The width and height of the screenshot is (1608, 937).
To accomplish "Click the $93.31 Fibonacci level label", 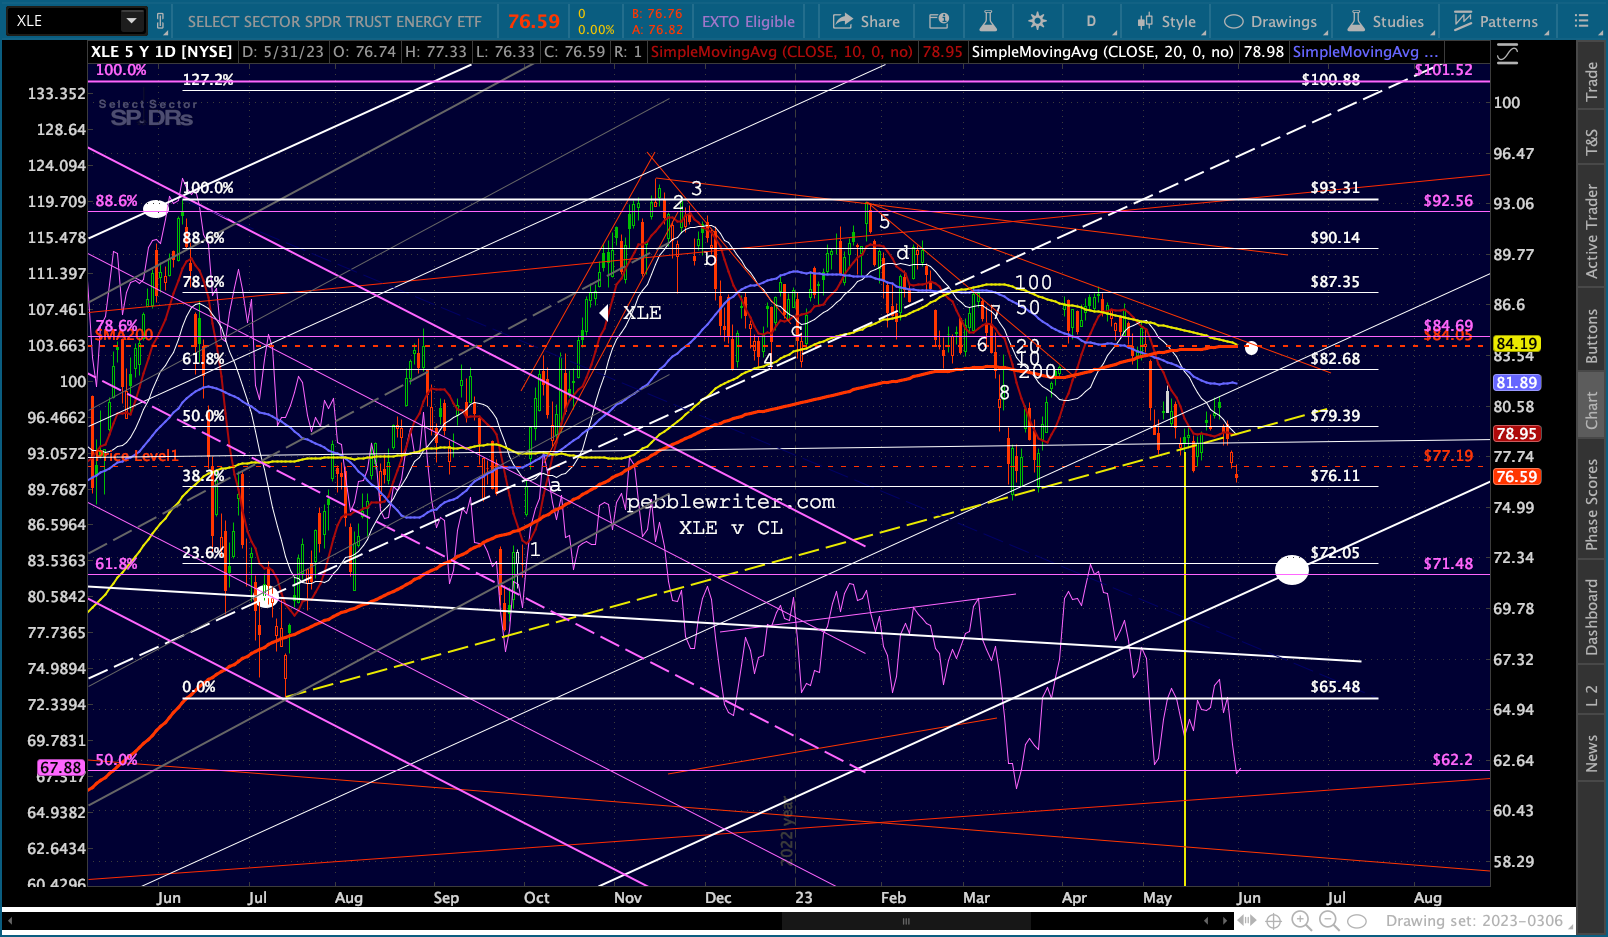I will point(1335,188).
